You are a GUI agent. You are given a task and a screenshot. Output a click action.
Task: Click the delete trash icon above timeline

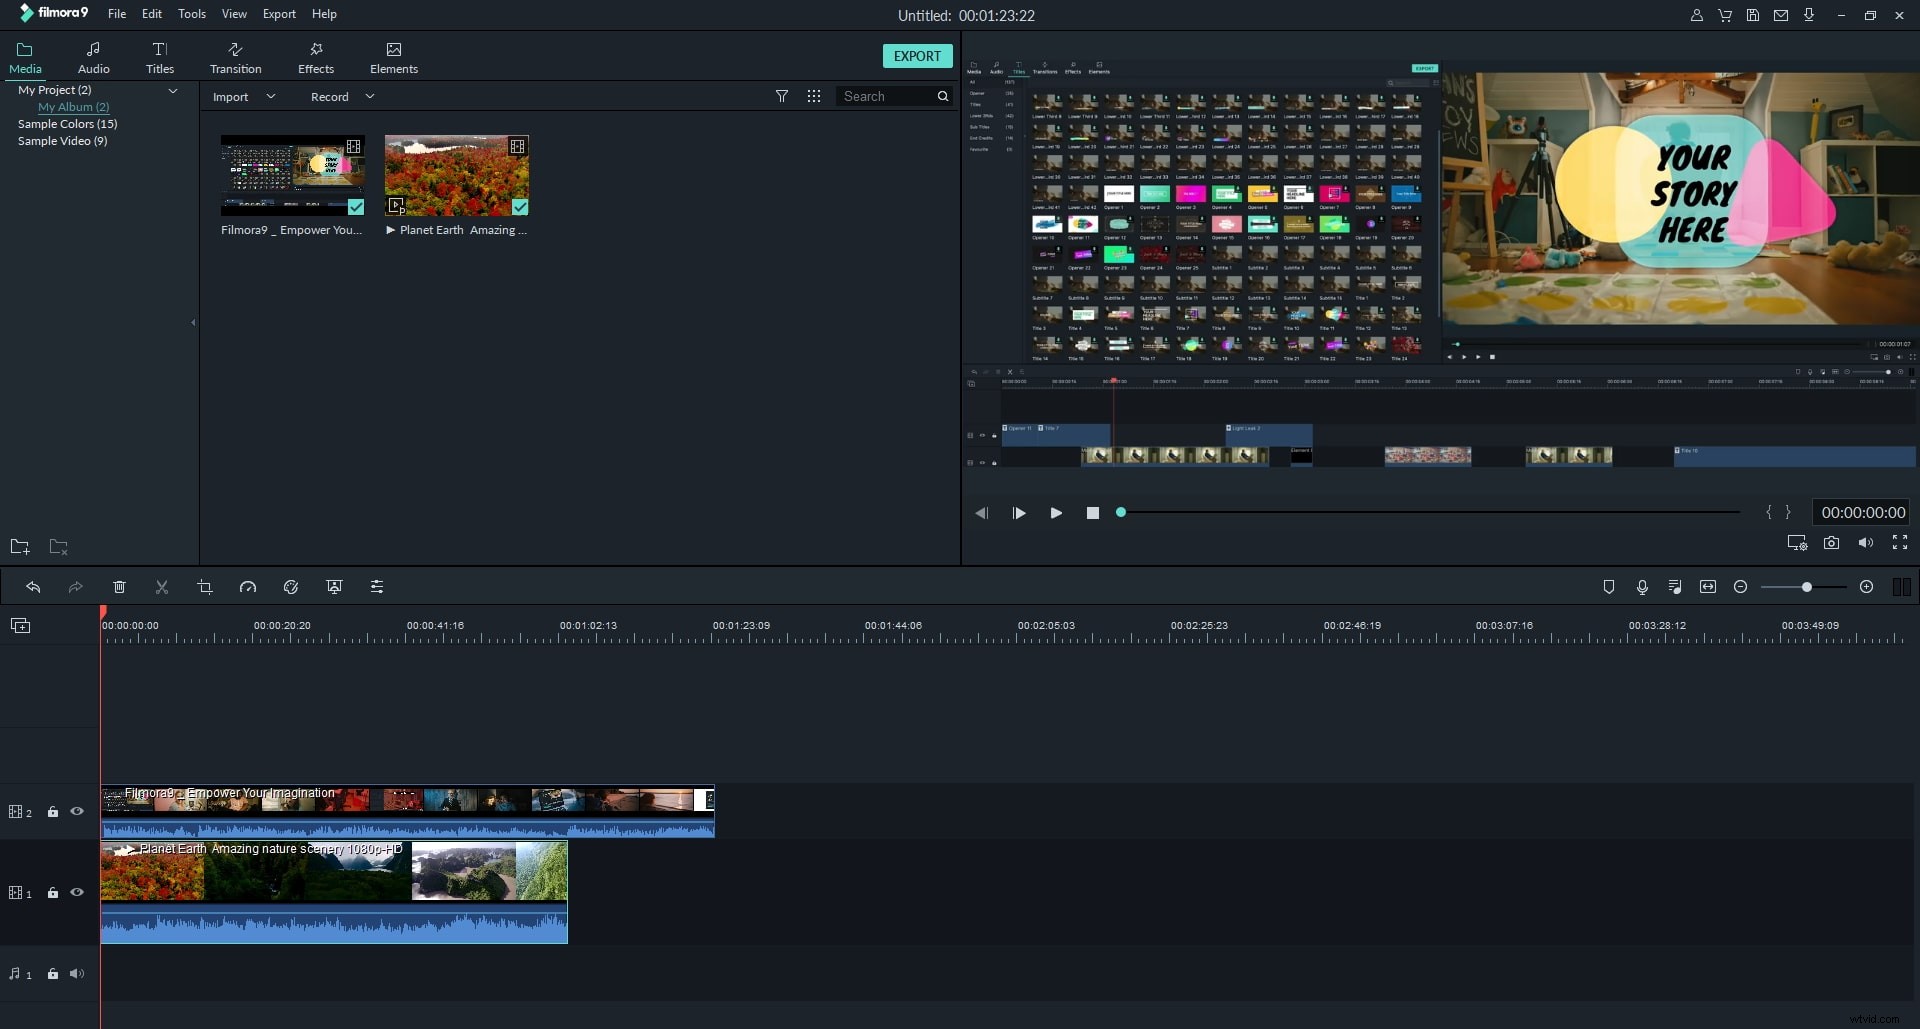click(x=119, y=587)
